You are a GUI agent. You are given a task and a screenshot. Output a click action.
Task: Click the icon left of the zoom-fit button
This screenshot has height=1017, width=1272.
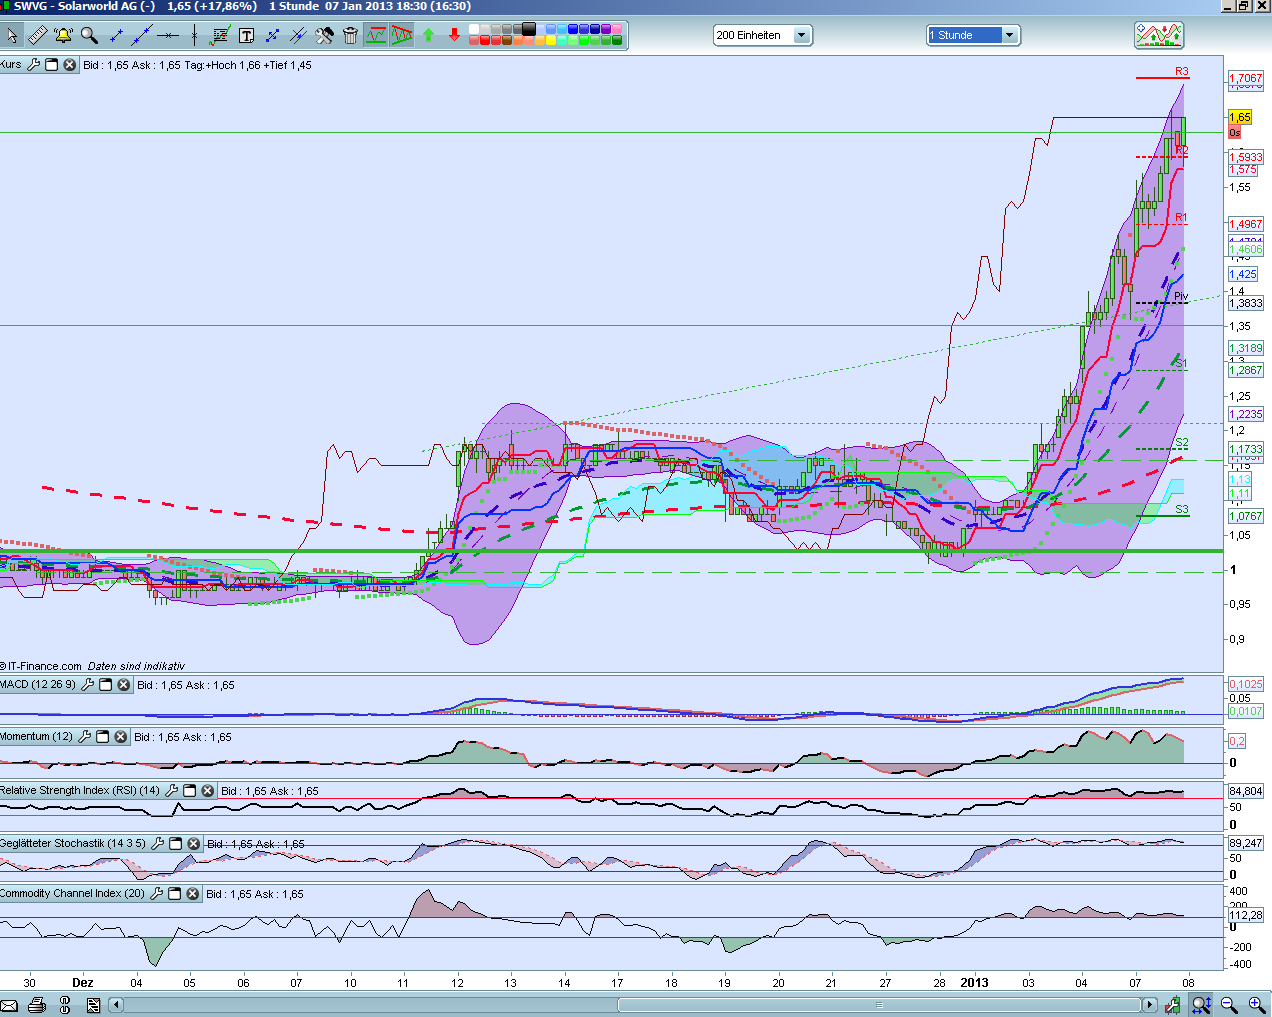[1172, 1004]
